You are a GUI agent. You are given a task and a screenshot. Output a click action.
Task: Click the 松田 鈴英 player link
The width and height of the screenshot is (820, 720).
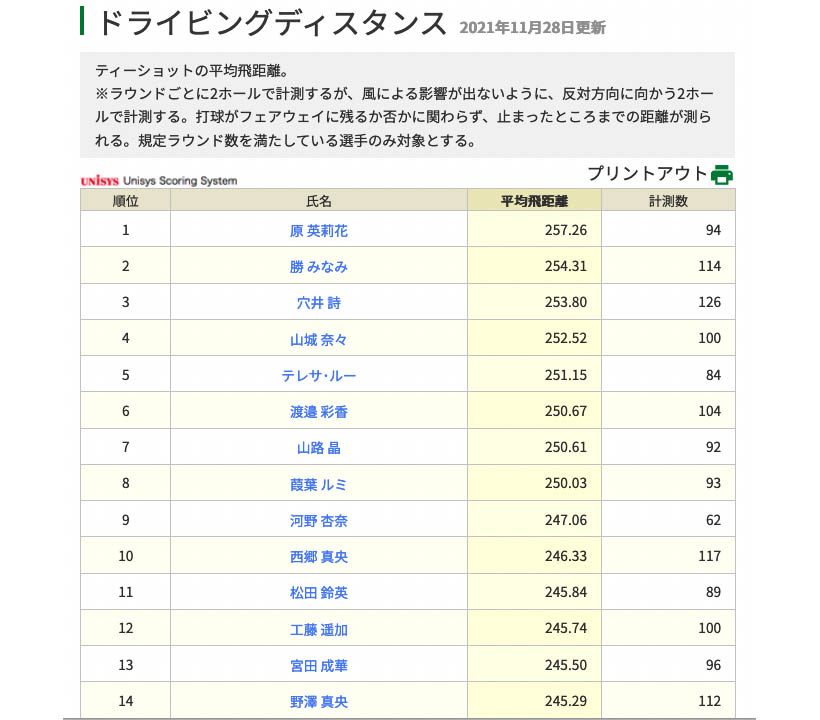tap(319, 592)
